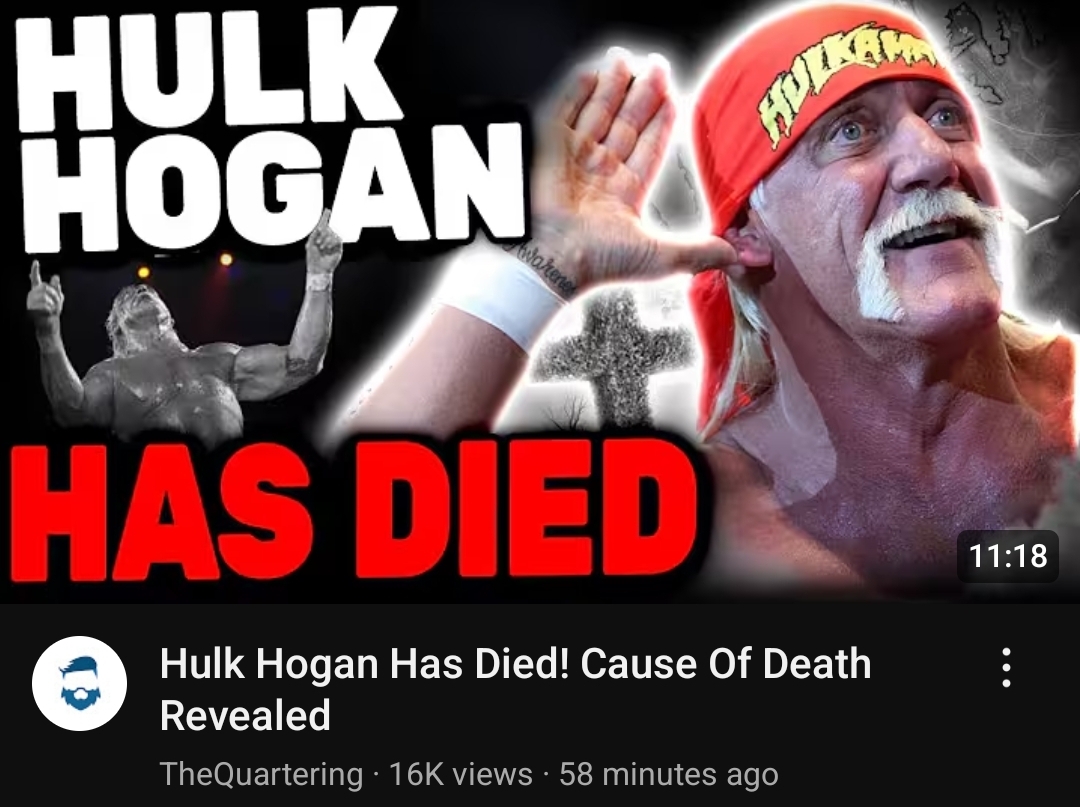Click the word Revealed in the title
The width and height of the screenshot is (1080, 807).
tap(245, 715)
